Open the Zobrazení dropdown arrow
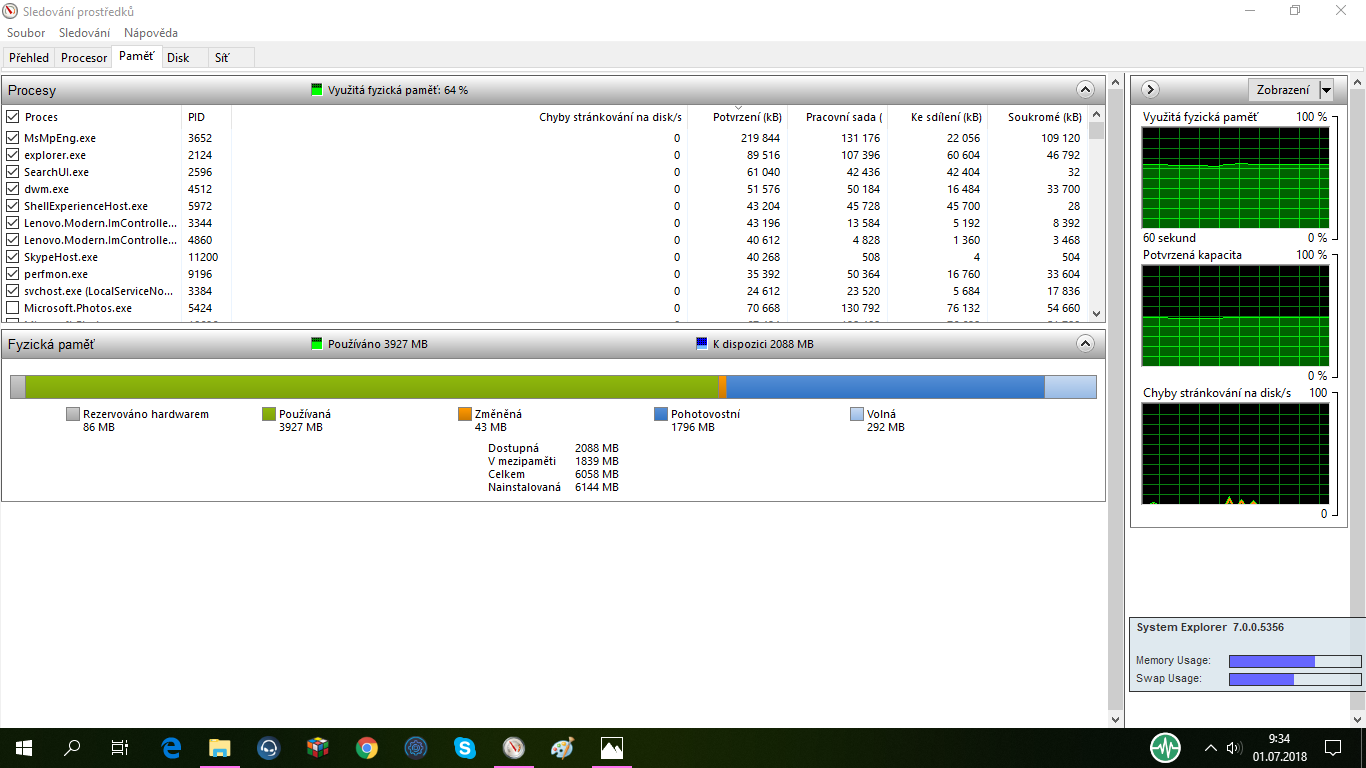Screen dimensions: 1366x768 (x=1326, y=90)
